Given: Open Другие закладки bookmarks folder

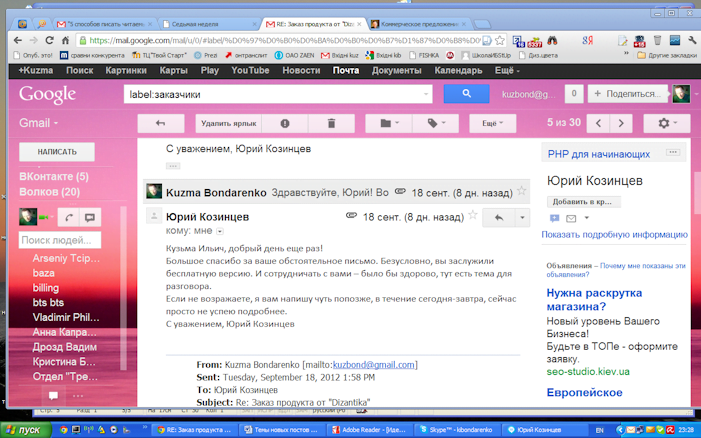Looking at the screenshot, I should click(667, 55).
